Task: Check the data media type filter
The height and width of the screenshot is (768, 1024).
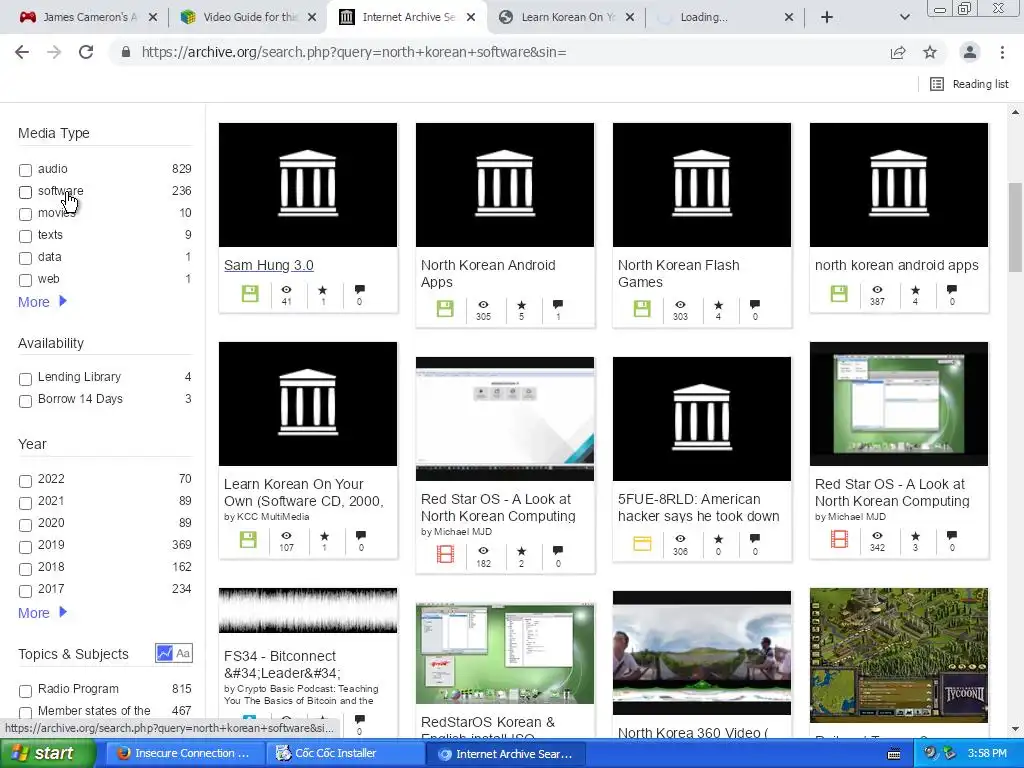Action: tap(25, 258)
